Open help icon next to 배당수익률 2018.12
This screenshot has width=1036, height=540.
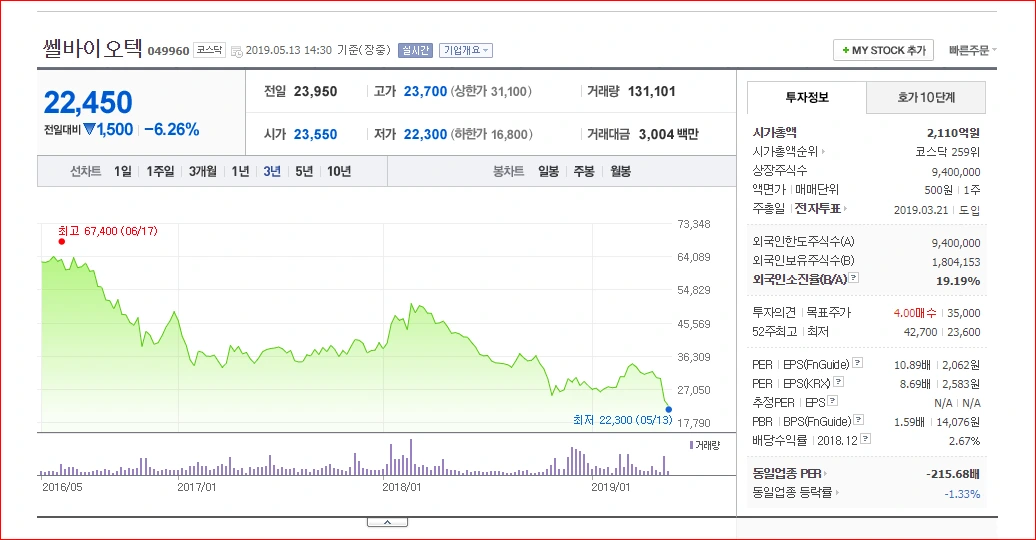(866, 438)
